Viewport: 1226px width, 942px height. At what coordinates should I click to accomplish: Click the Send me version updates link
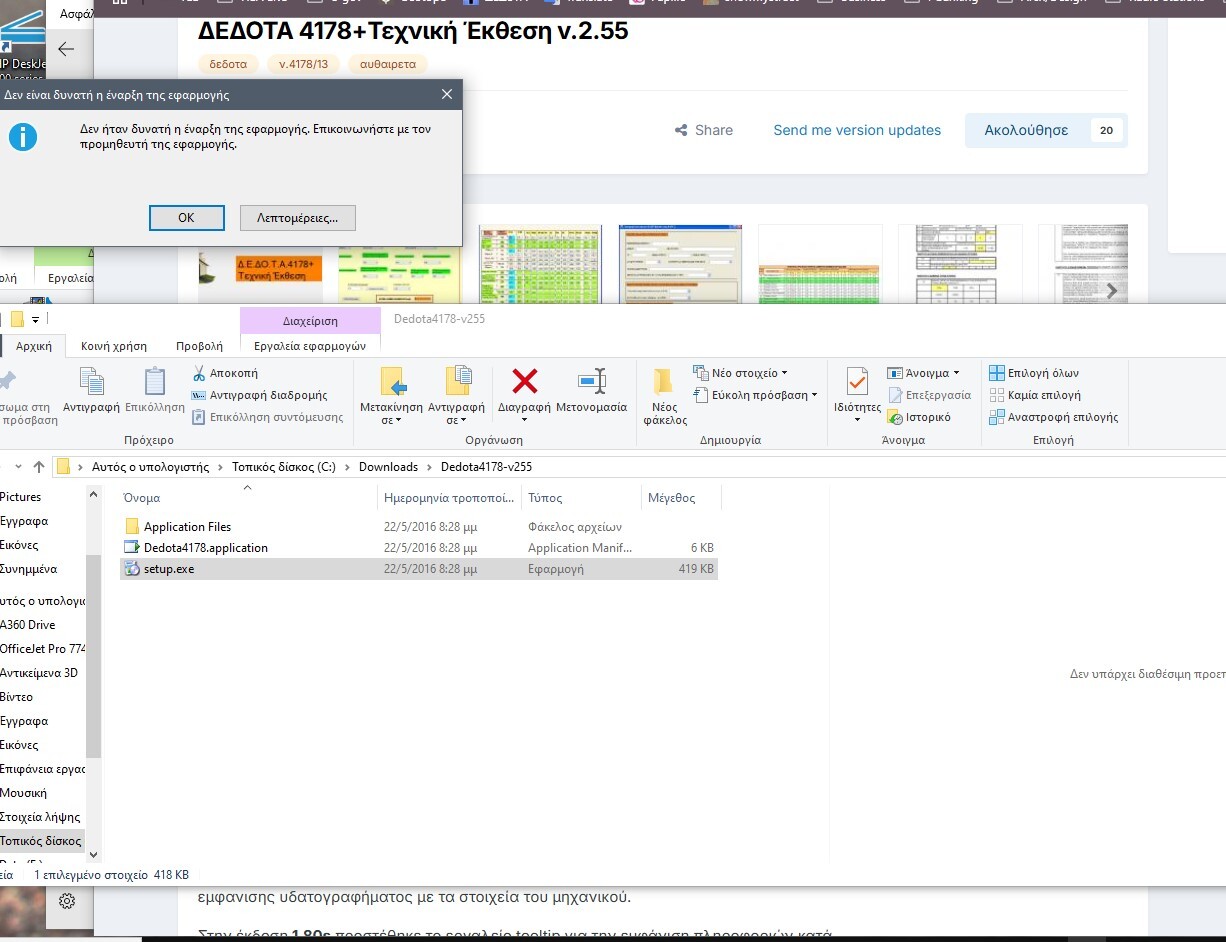click(x=857, y=130)
